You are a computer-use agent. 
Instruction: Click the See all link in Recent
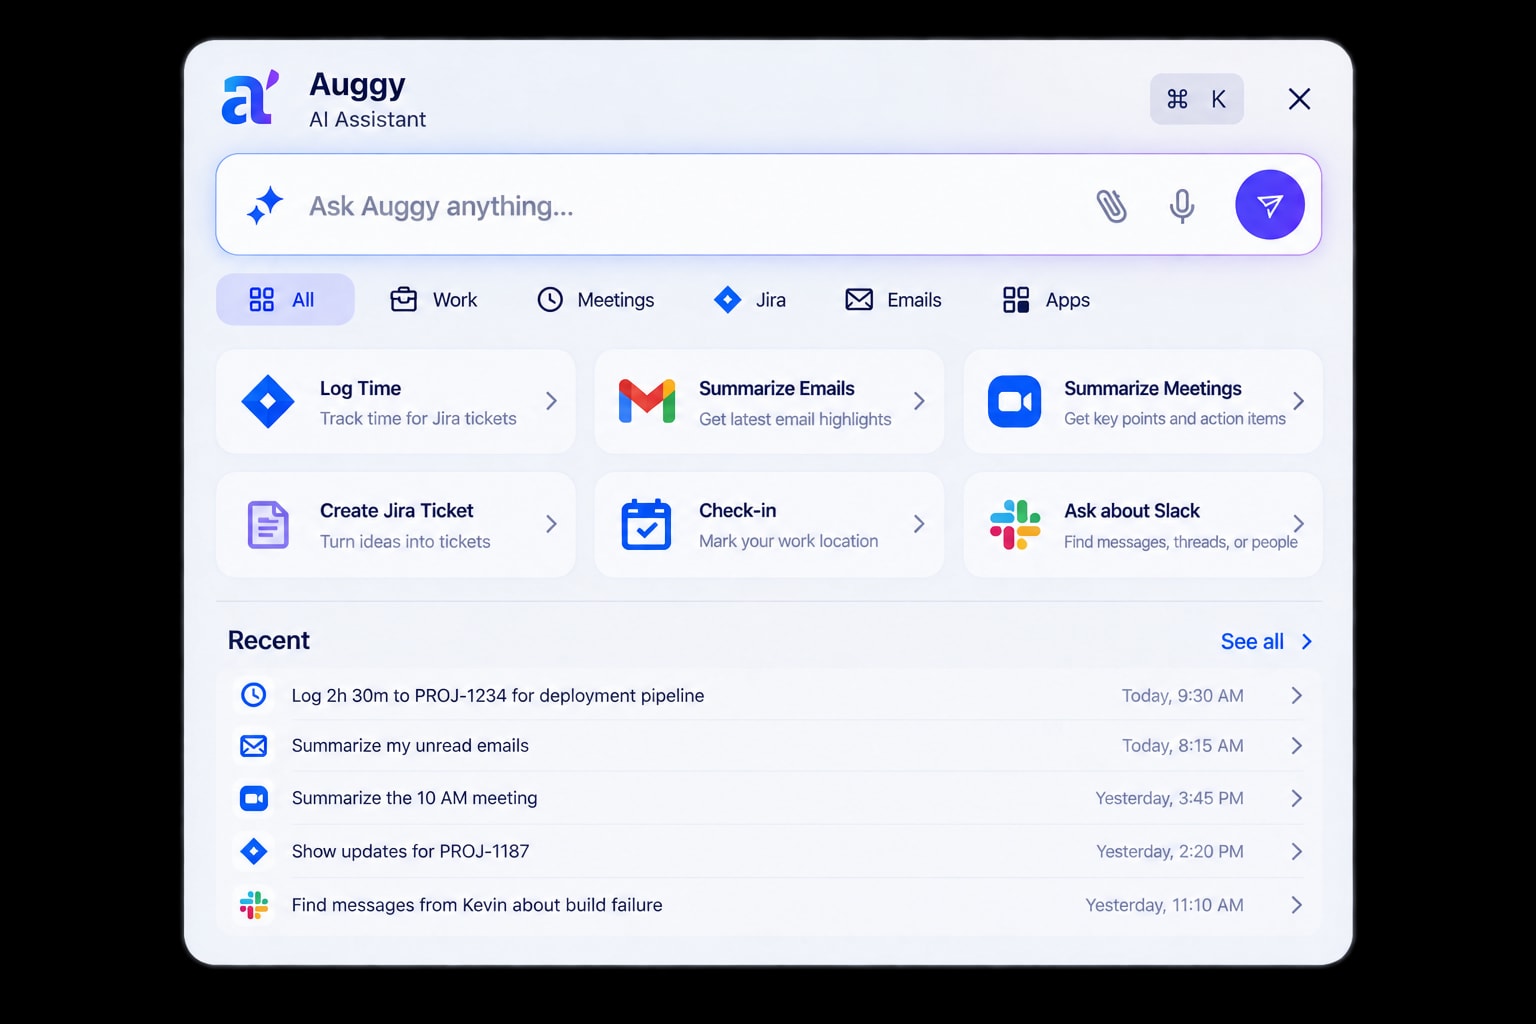point(1266,641)
